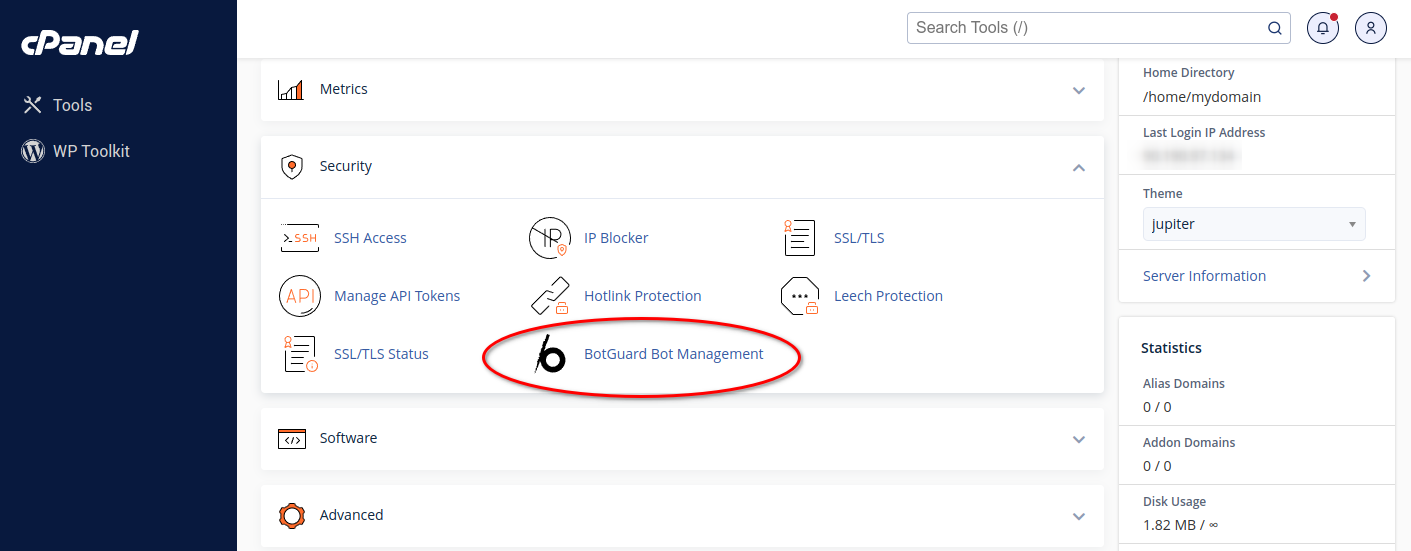Click the Hotlink Protection chain icon
This screenshot has height=551, width=1411.
[x=549, y=296]
